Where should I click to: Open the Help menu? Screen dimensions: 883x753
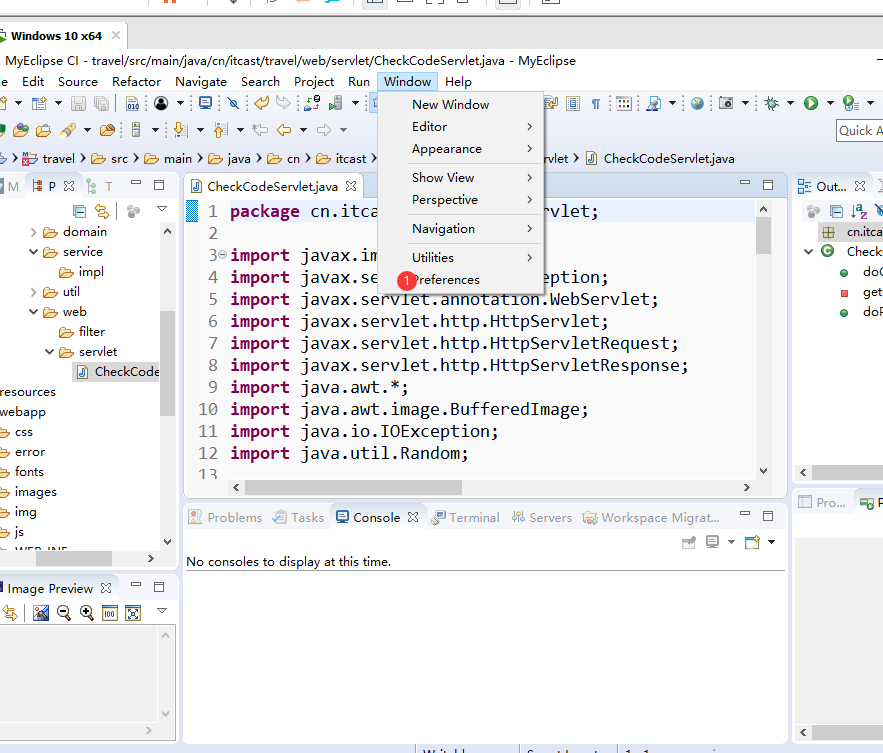pos(458,82)
